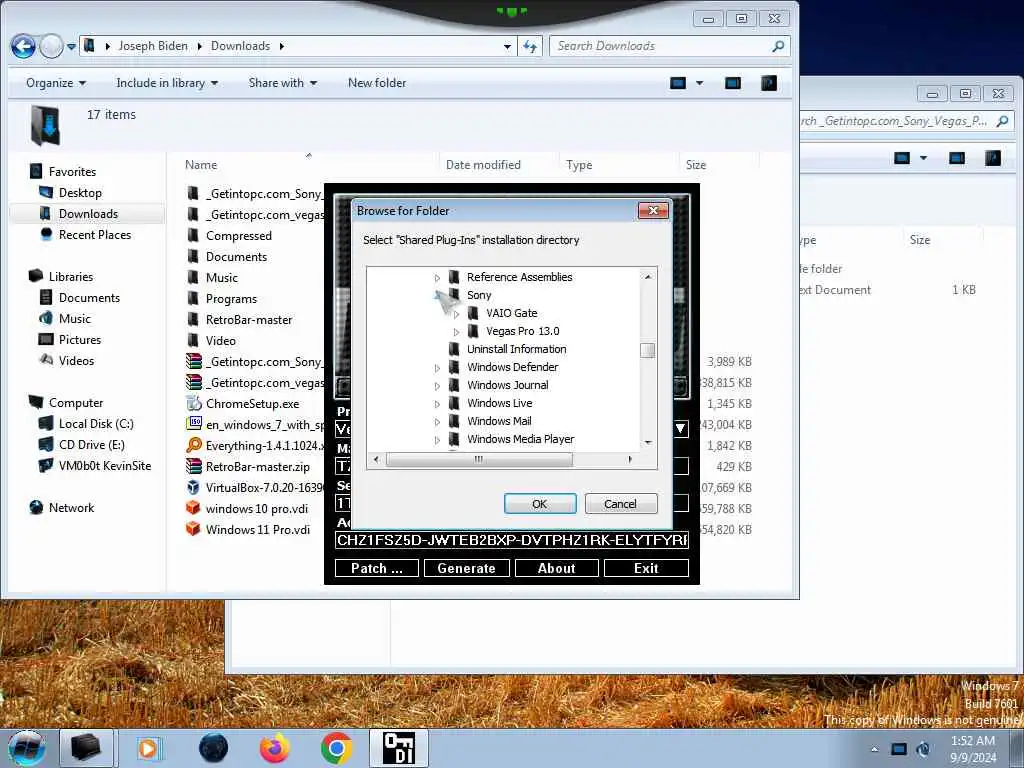The height and width of the screenshot is (768, 1024).
Task: Click New folder in the toolbar
Action: tap(377, 83)
